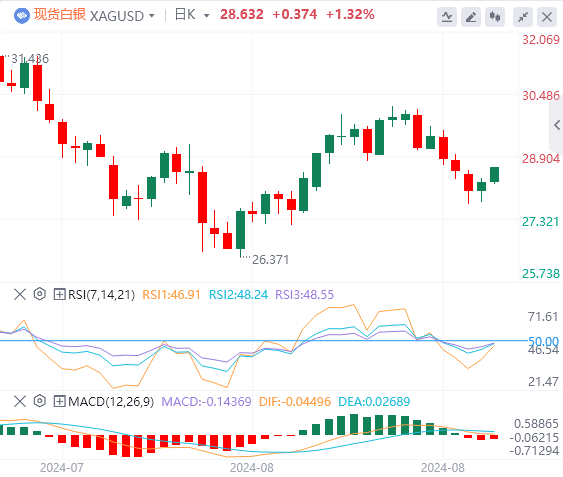Click the high label 31.436
The height and width of the screenshot is (477, 563).
30,59
